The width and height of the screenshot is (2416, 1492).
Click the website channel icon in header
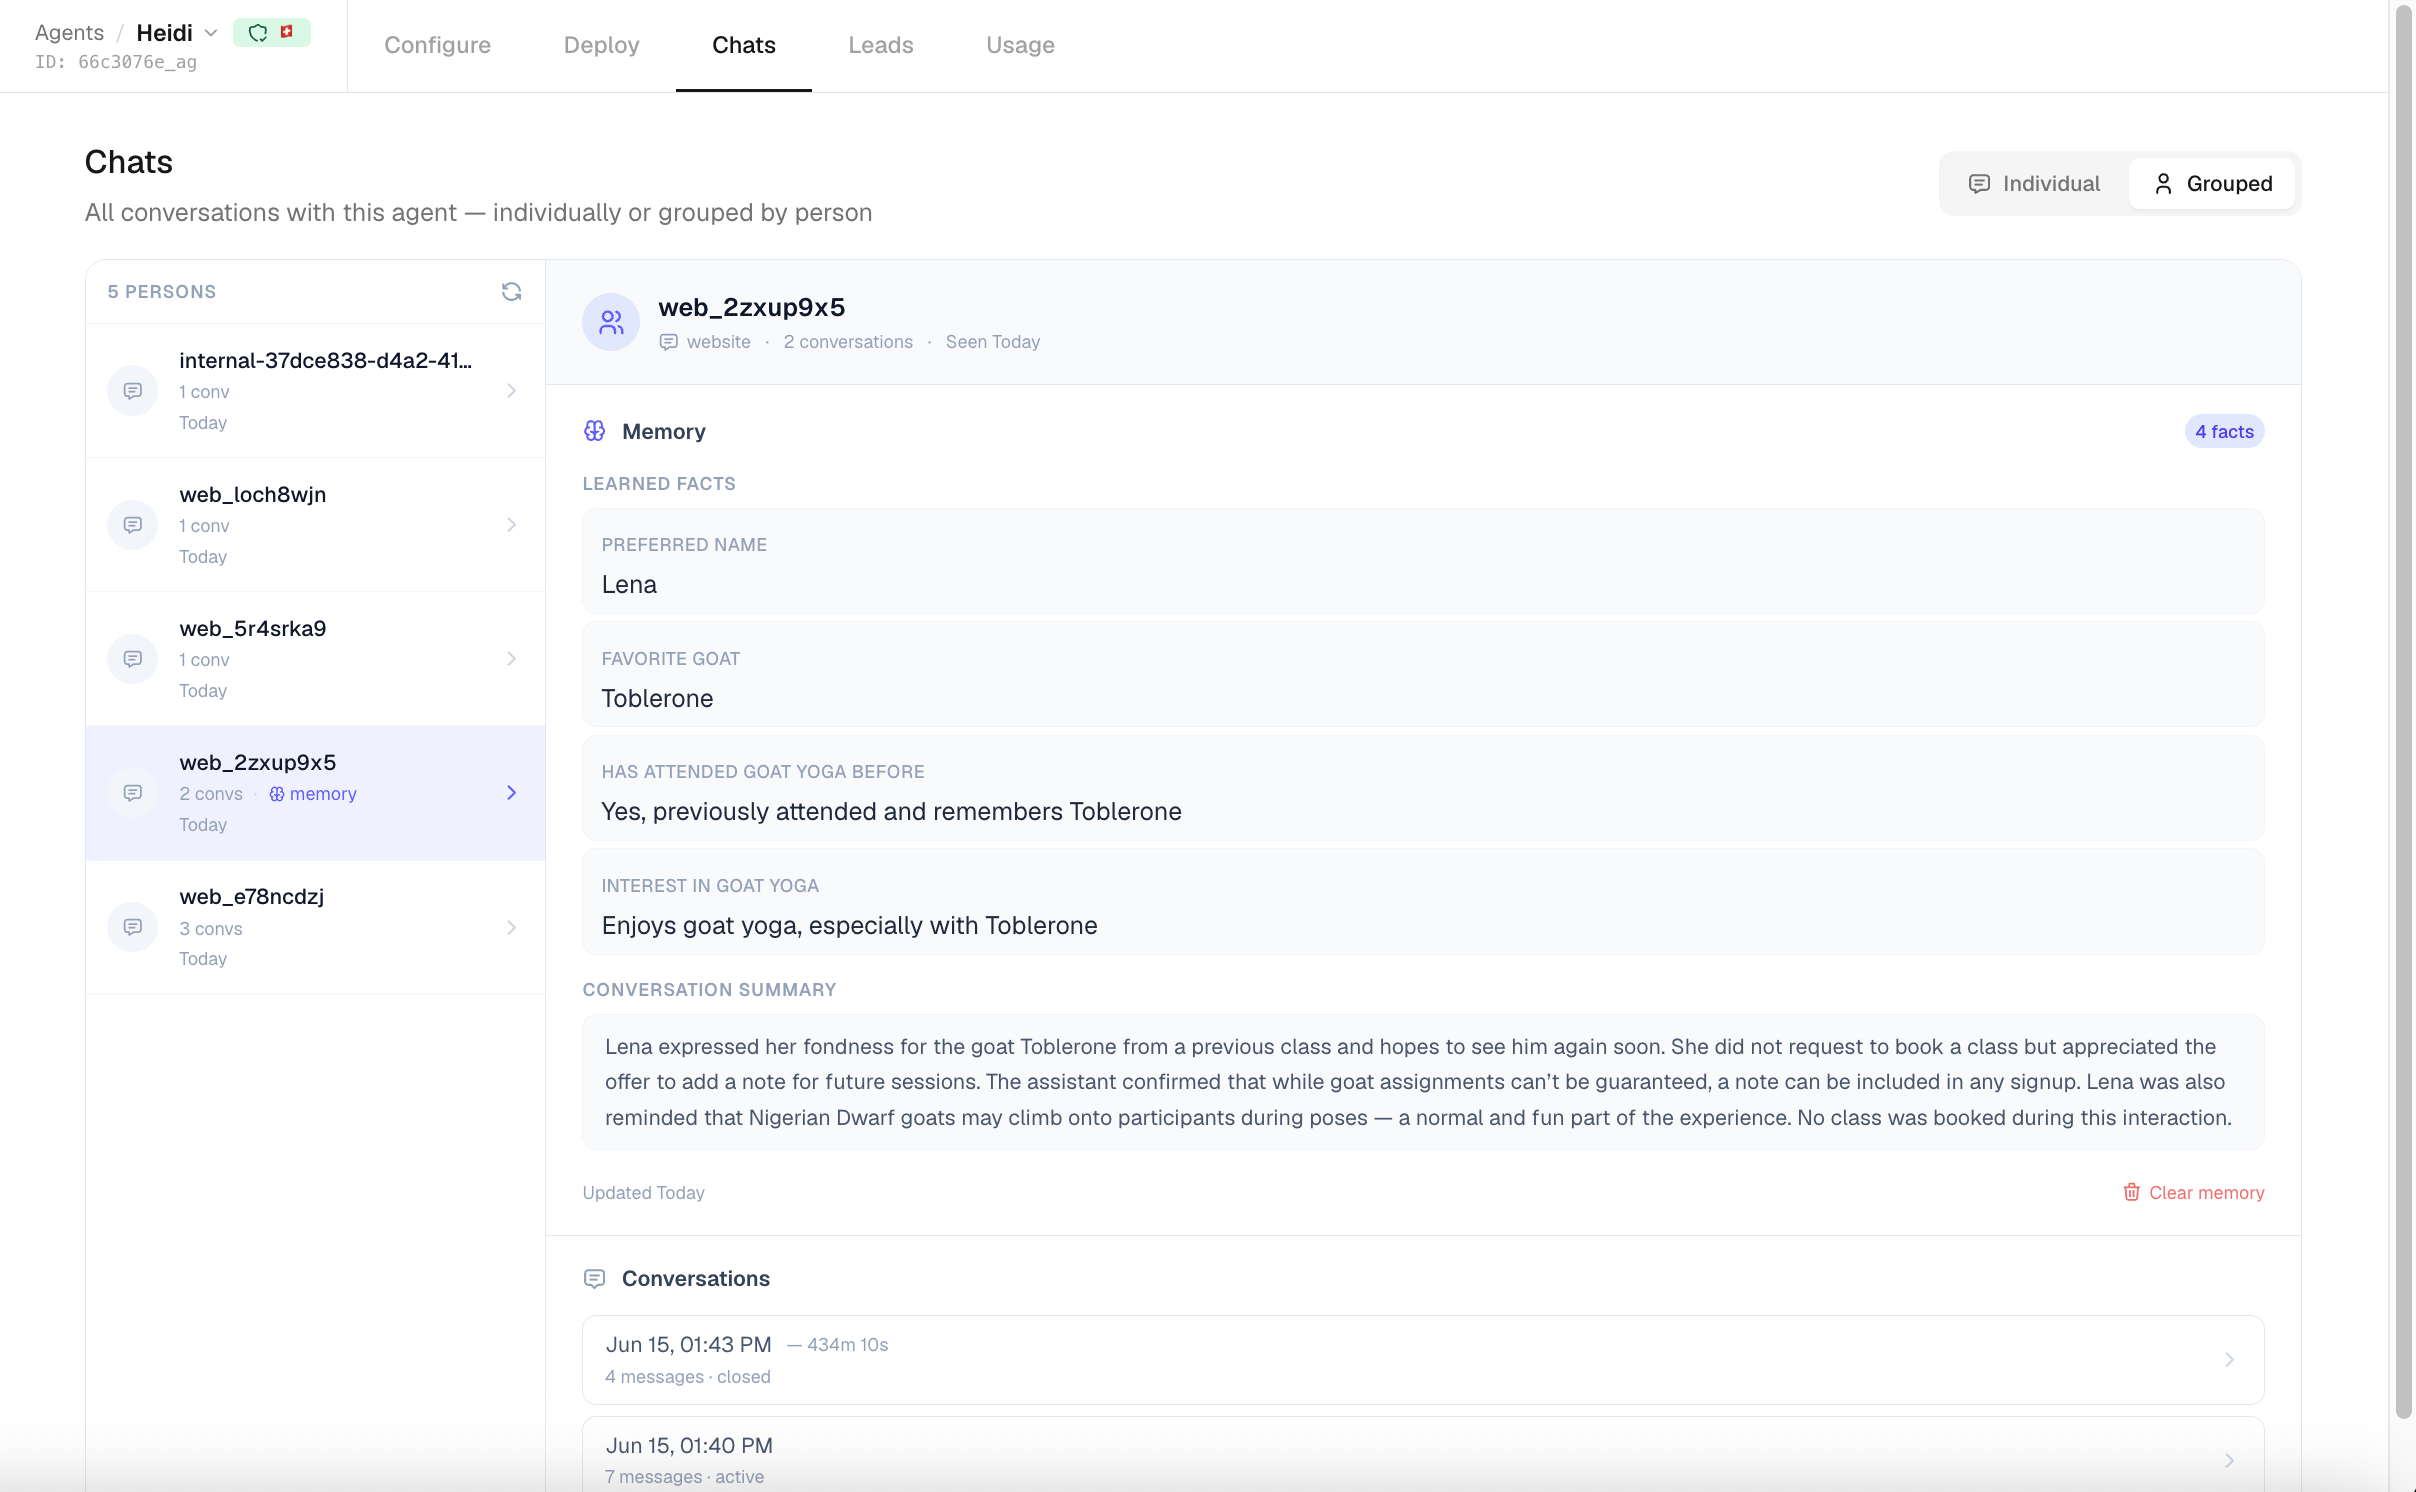tap(668, 342)
